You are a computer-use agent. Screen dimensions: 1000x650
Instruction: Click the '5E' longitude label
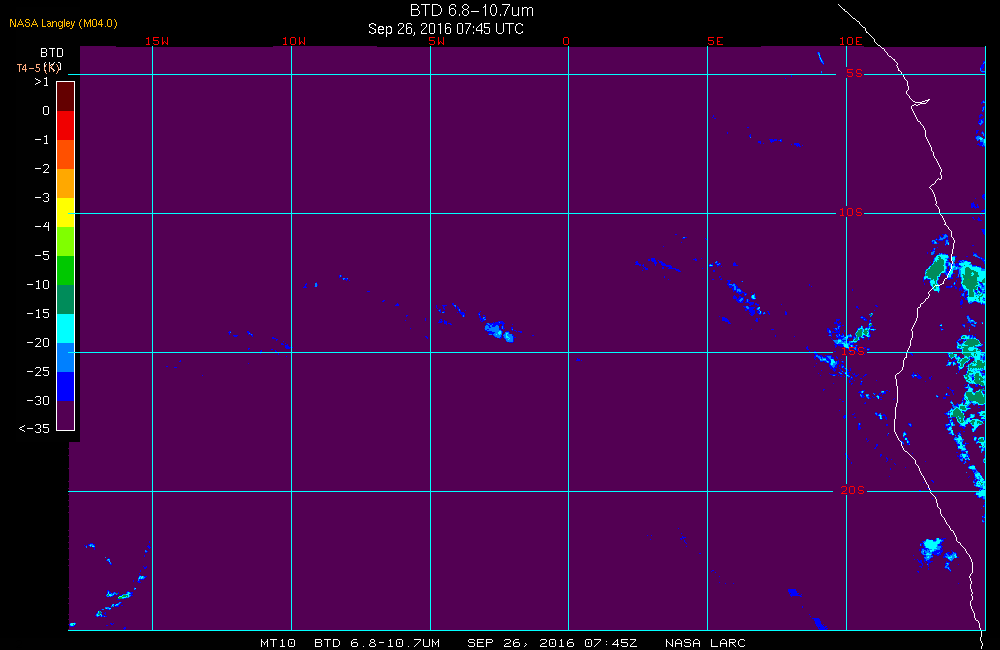[x=715, y=41]
